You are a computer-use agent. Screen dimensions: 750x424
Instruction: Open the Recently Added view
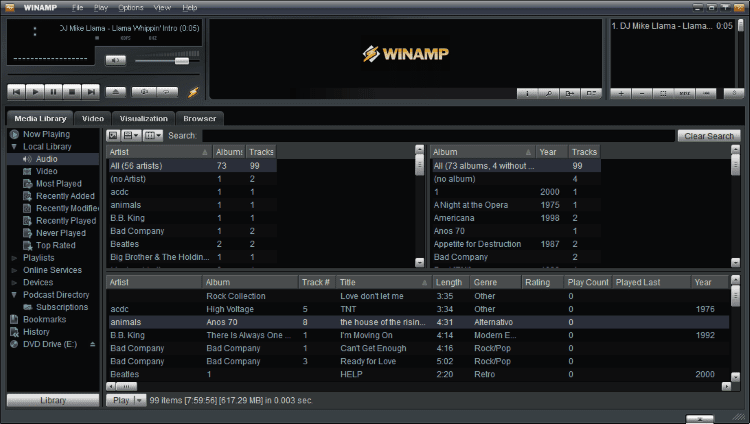[x=65, y=196]
